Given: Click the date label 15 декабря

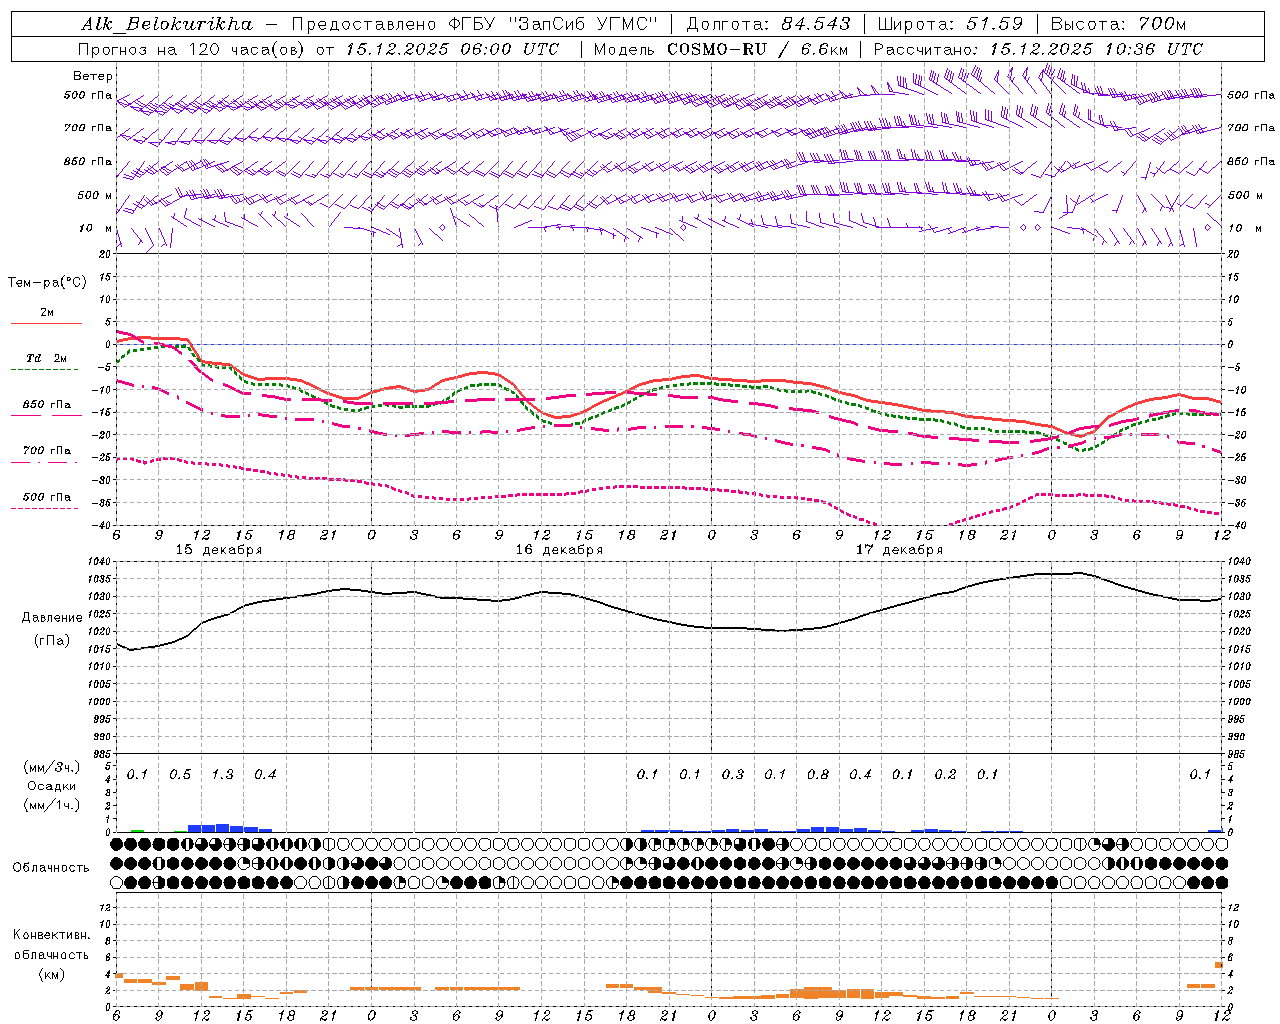Looking at the screenshot, I should 219,550.
